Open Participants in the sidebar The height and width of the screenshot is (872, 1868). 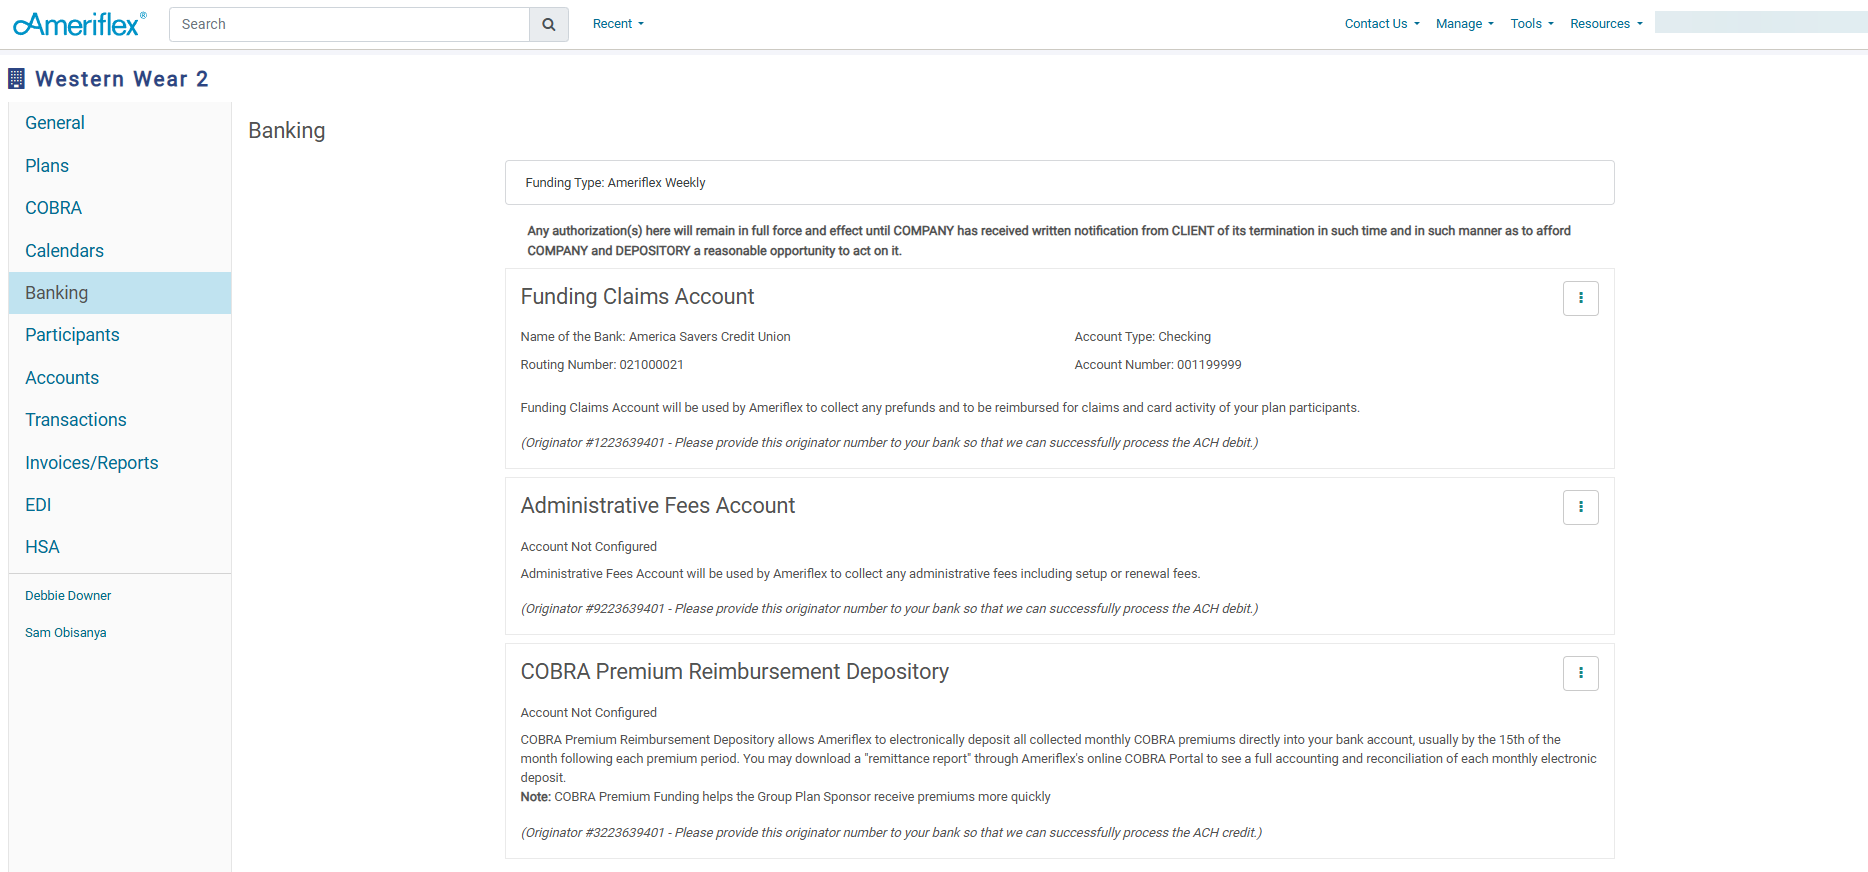pos(120,335)
